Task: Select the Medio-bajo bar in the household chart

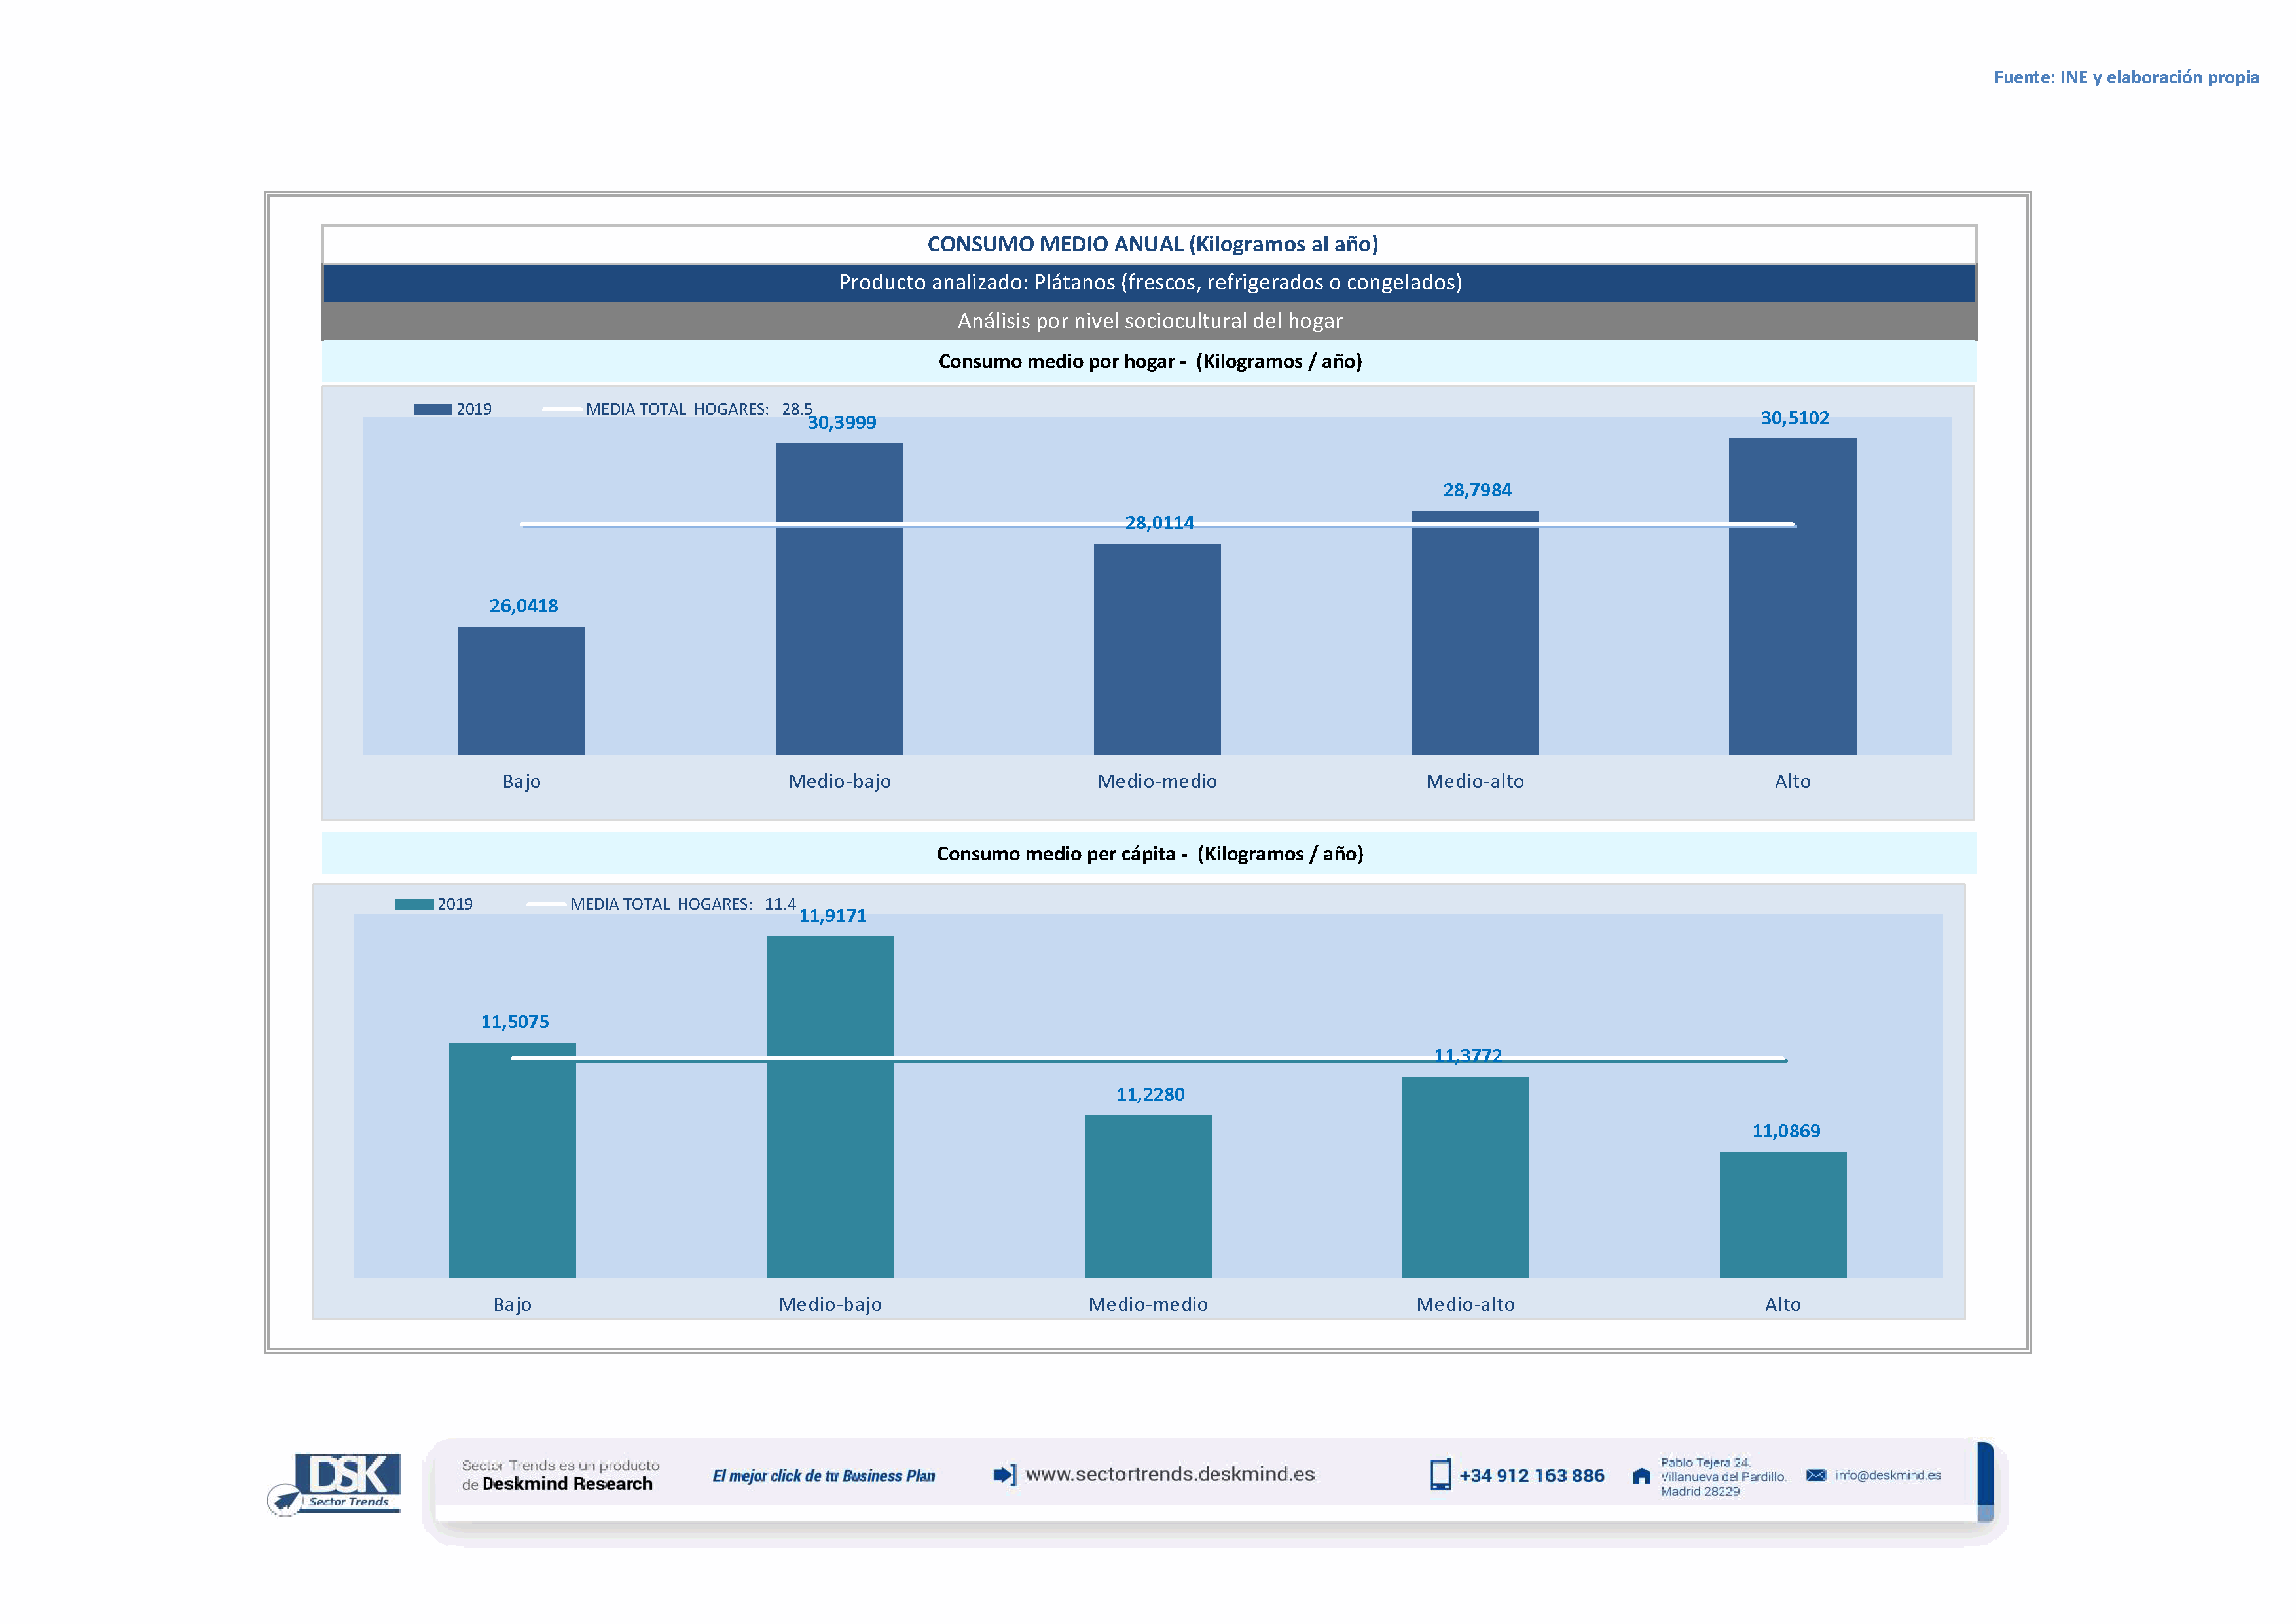Action: click(x=839, y=600)
